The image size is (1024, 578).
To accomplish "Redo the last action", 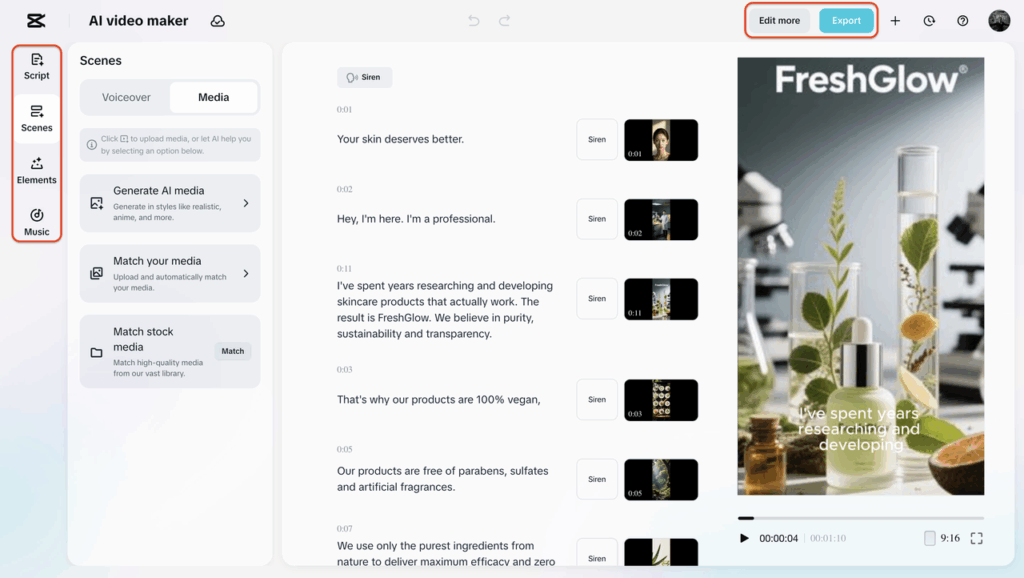I will pyautogui.click(x=504, y=21).
